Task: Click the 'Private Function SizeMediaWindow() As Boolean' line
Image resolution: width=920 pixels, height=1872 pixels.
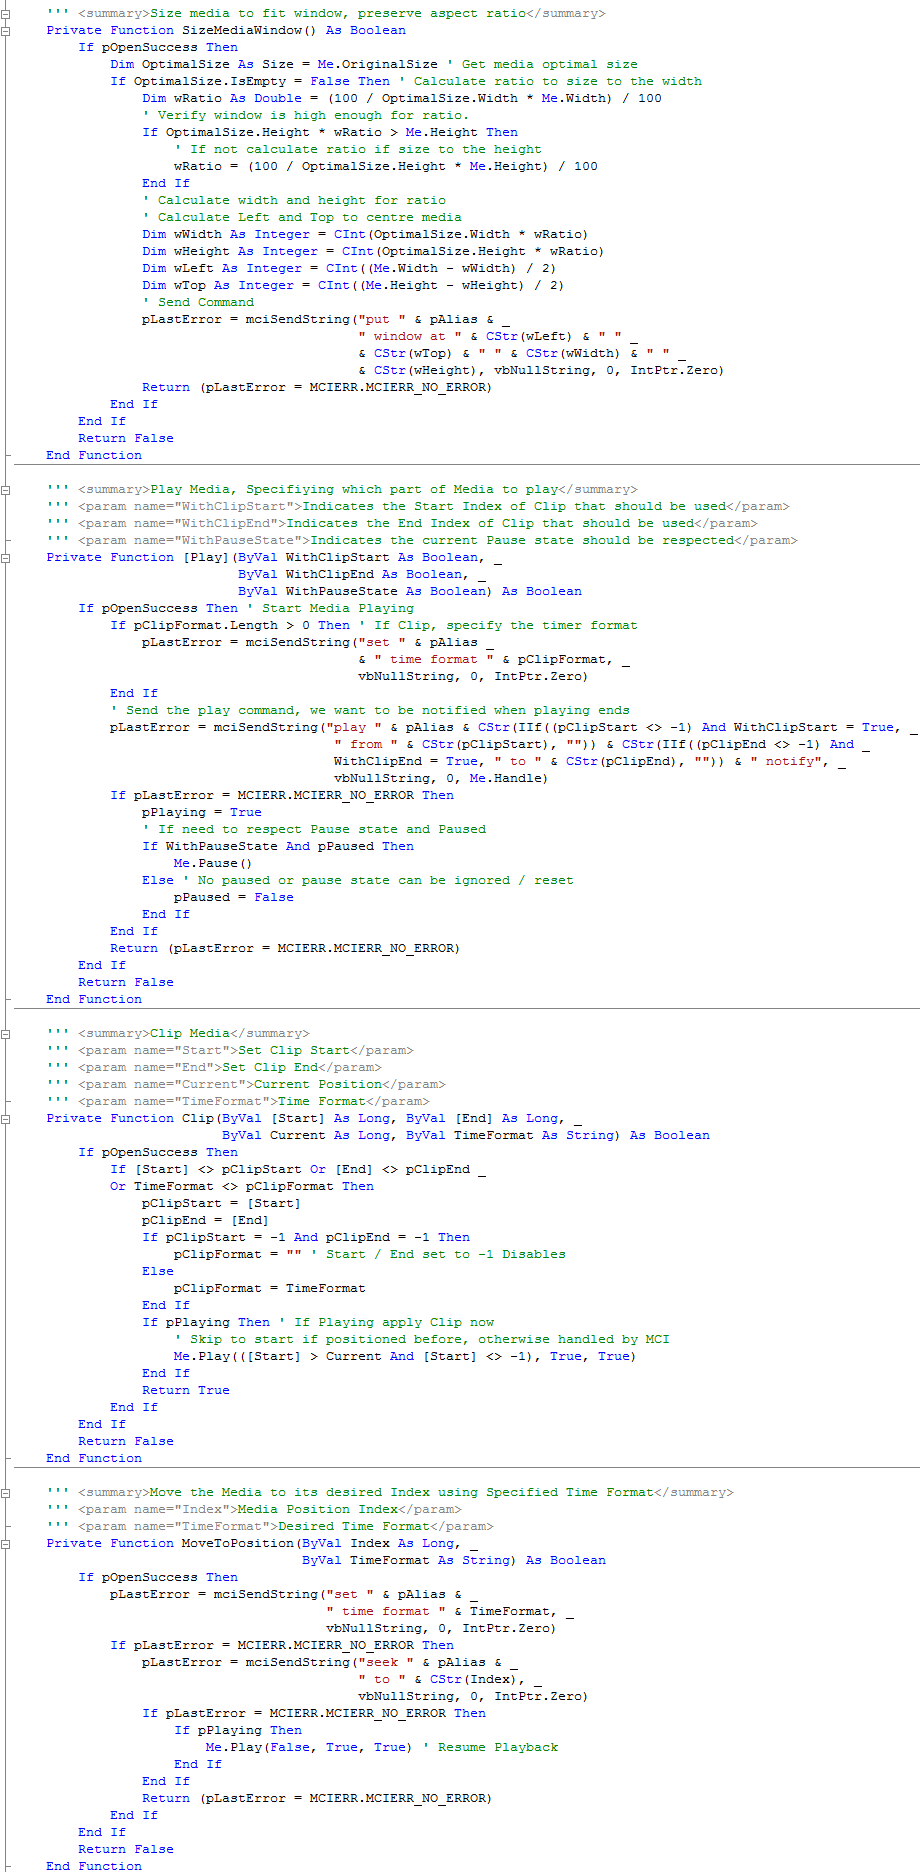Action: [226, 31]
